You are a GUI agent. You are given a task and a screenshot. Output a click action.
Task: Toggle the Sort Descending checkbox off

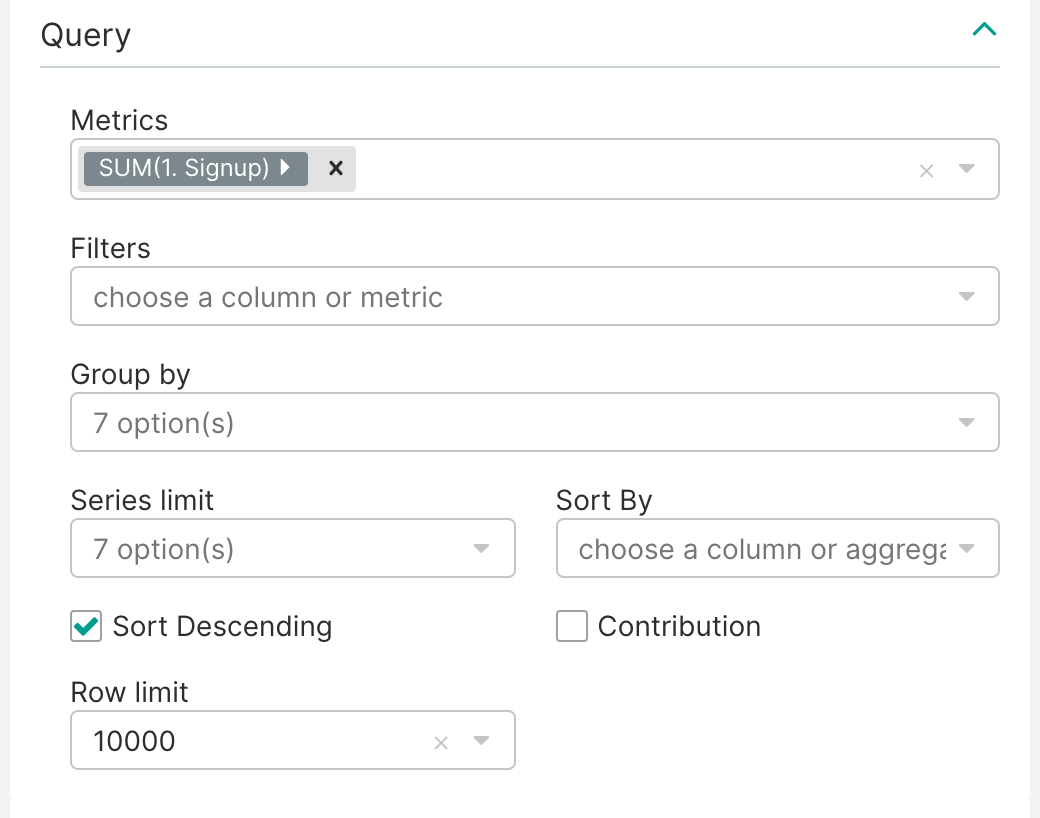(85, 626)
